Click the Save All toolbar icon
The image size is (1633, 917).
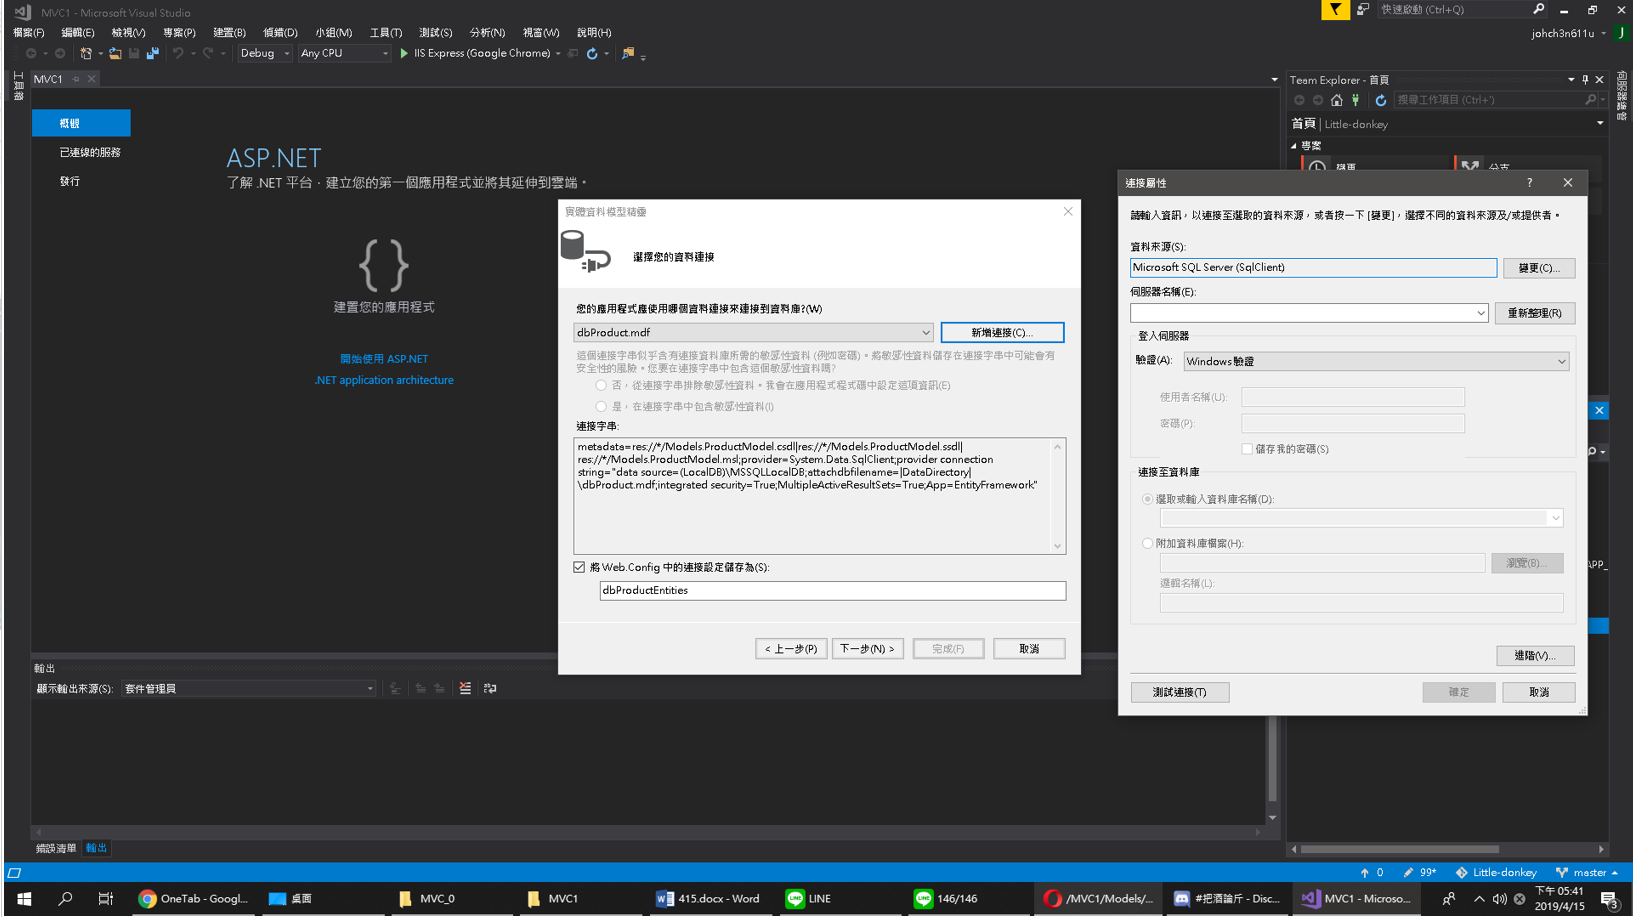click(x=152, y=53)
